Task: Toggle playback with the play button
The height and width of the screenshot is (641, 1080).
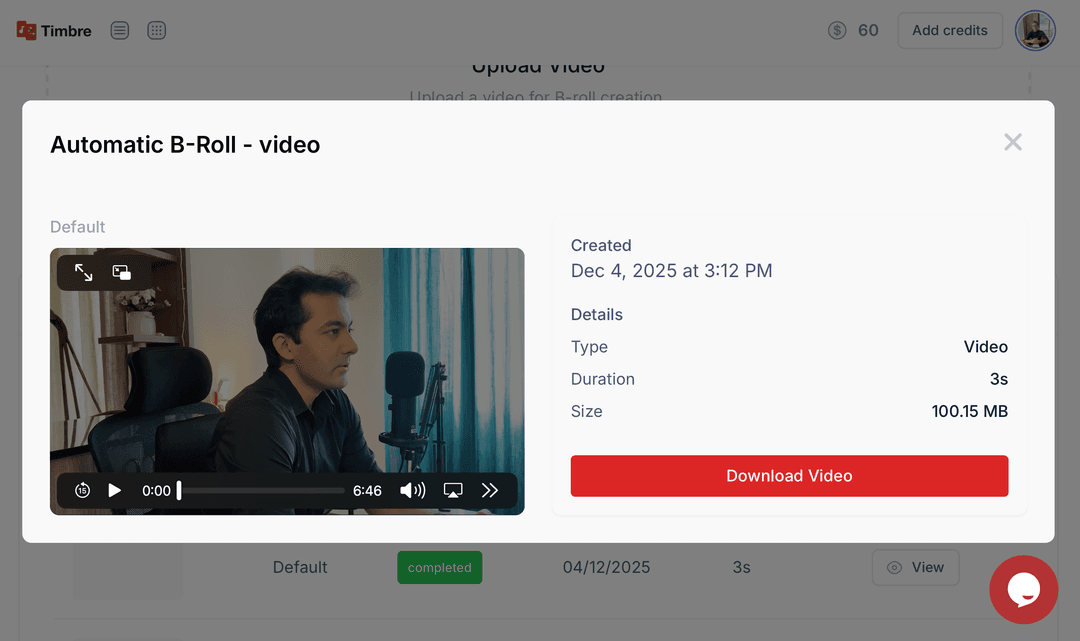Action: 114,490
